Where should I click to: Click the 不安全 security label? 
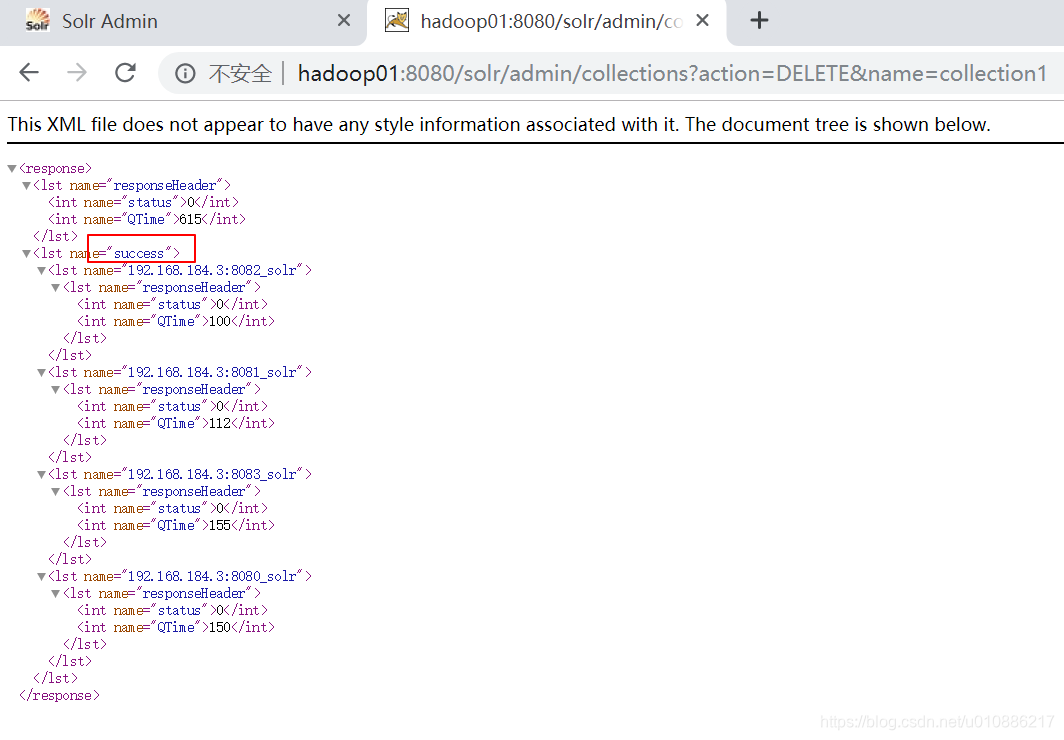coord(240,73)
